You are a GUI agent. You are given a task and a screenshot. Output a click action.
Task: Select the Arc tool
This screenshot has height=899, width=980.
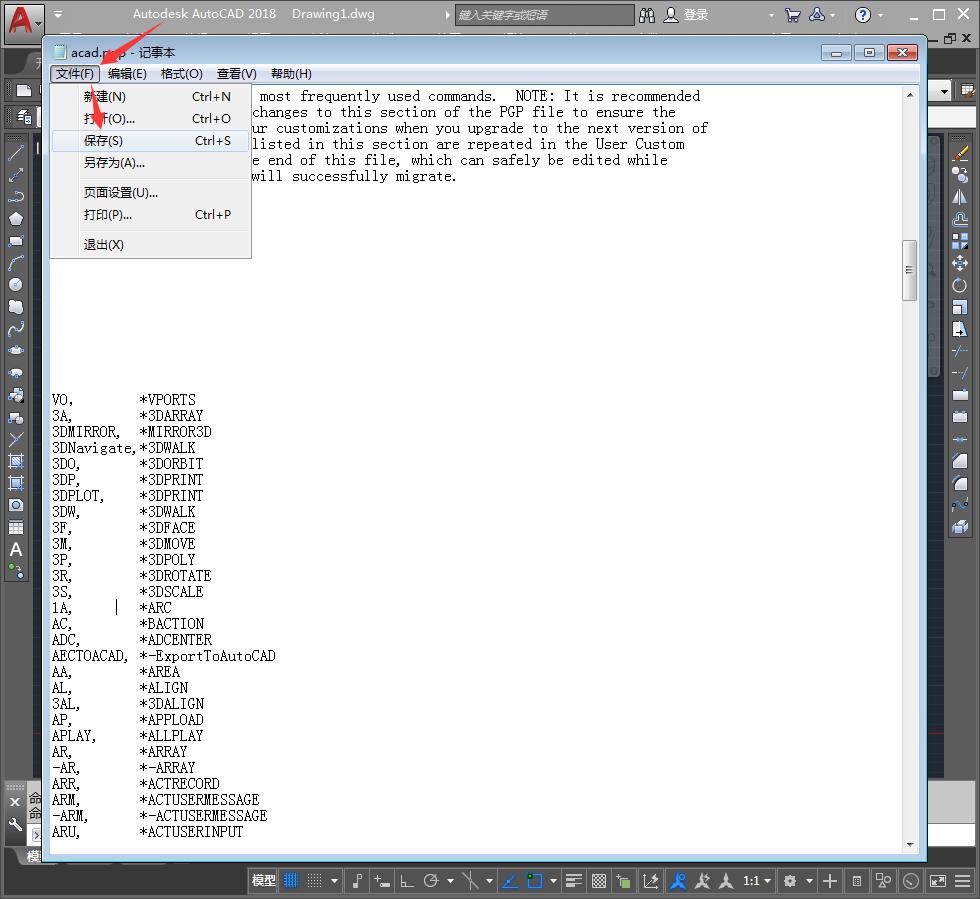coord(16,263)
